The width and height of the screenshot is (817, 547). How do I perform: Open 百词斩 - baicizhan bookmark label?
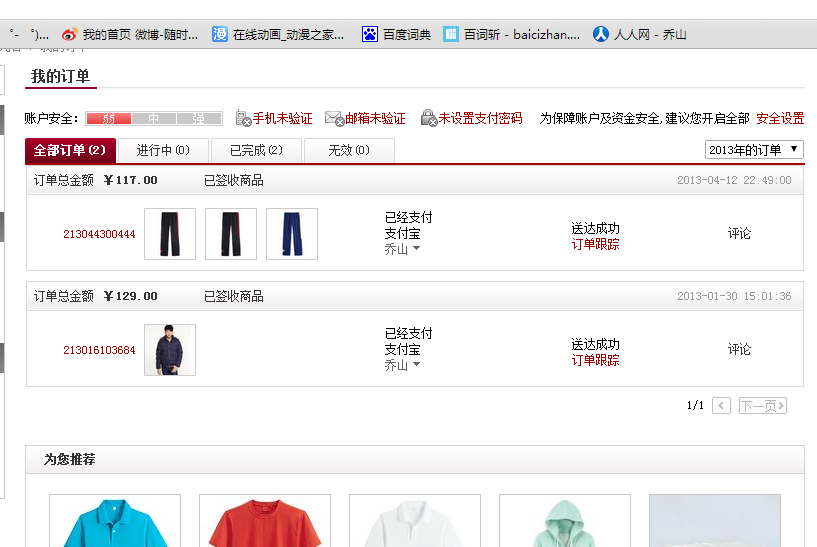pyautogui.click(x=522, y=34)
